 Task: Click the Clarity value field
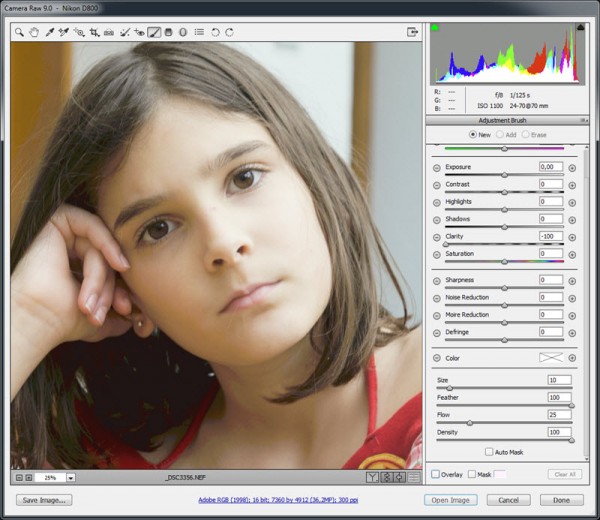pos(551,236)
